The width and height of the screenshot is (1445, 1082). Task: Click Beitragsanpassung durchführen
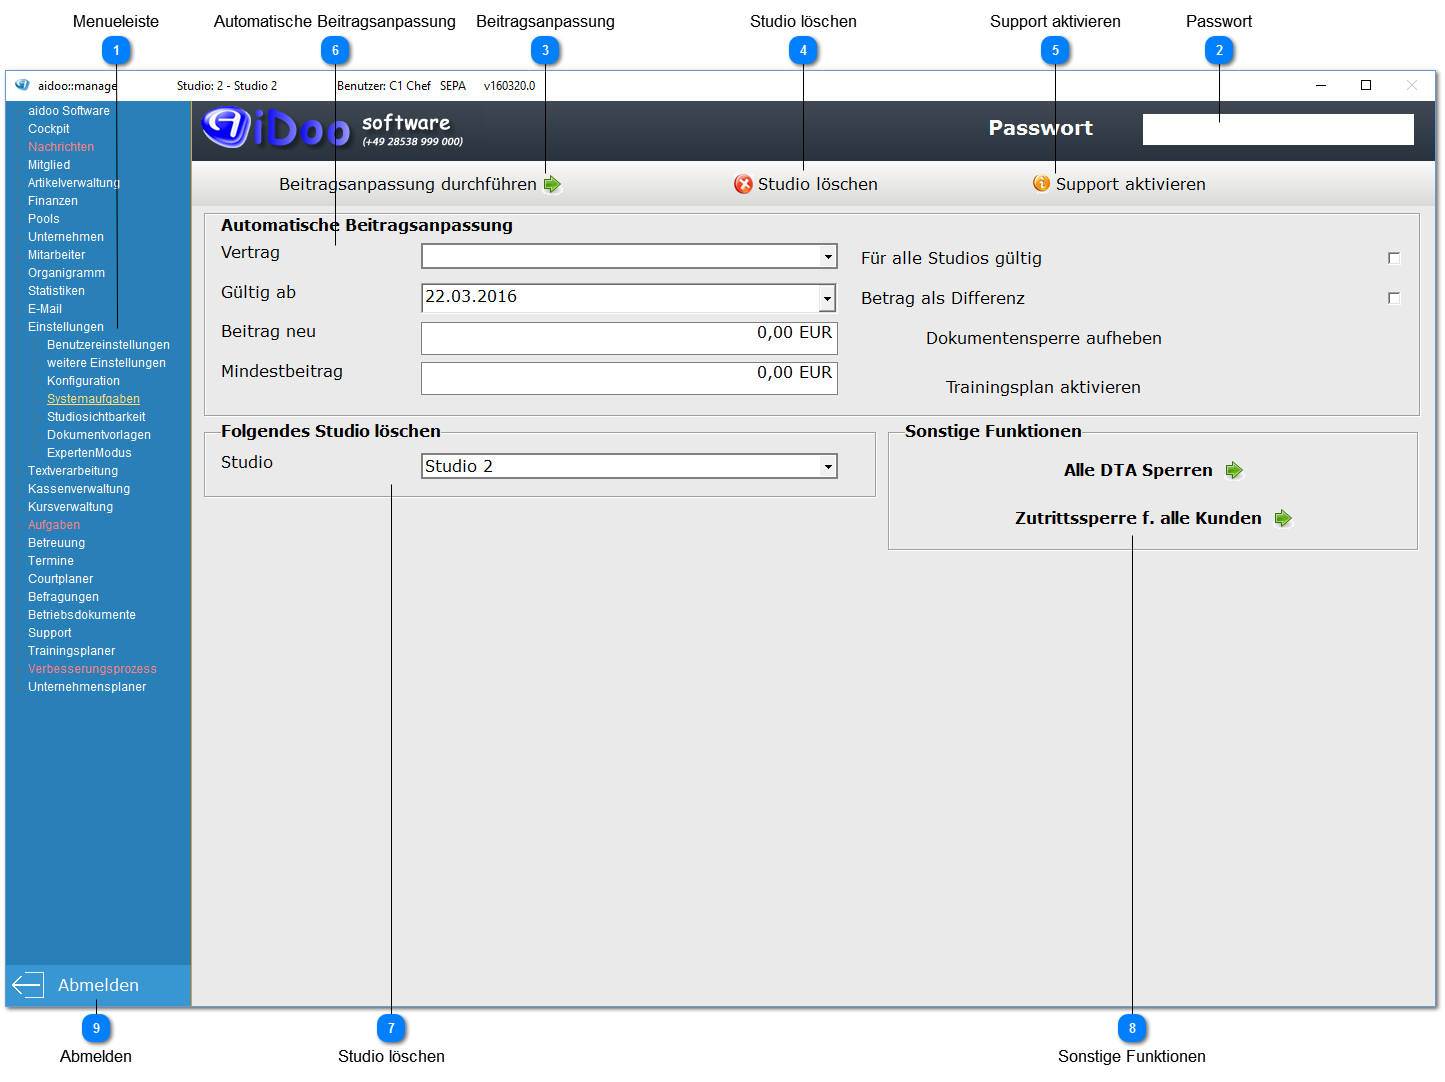click(x=408, y=184)
